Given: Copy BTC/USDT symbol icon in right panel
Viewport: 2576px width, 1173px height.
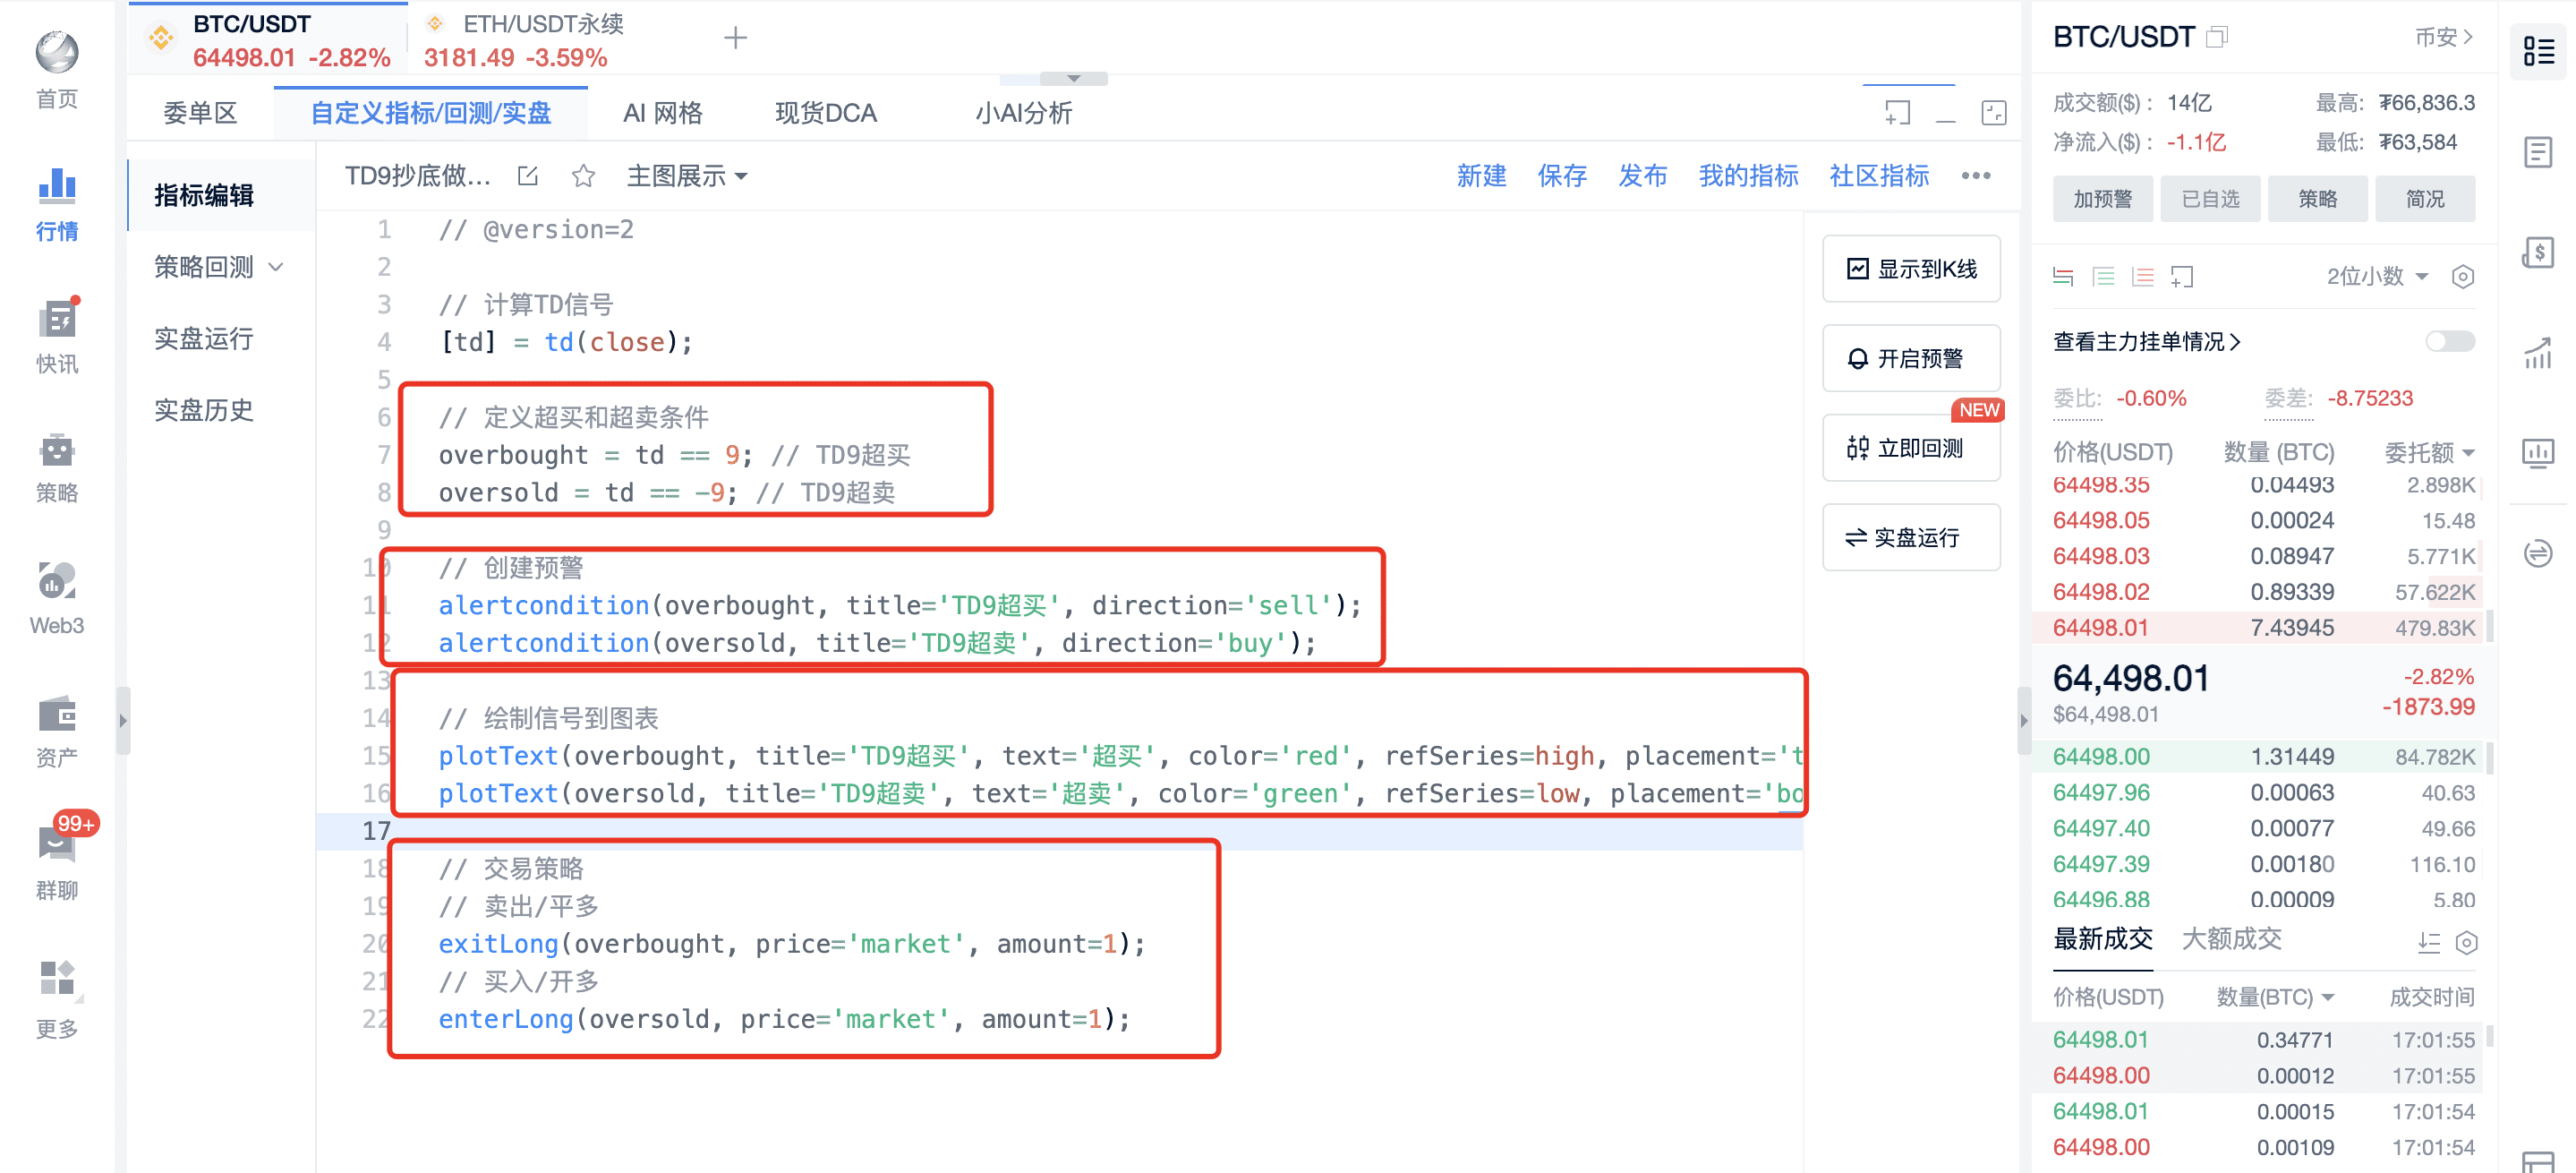Looking at the screenshot, I should tap(2217, 37).
